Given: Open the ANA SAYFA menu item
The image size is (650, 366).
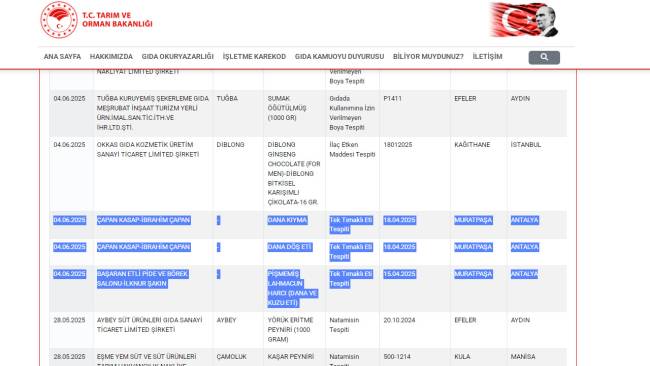Looking at the screenshot, I should tap(62, 56).
